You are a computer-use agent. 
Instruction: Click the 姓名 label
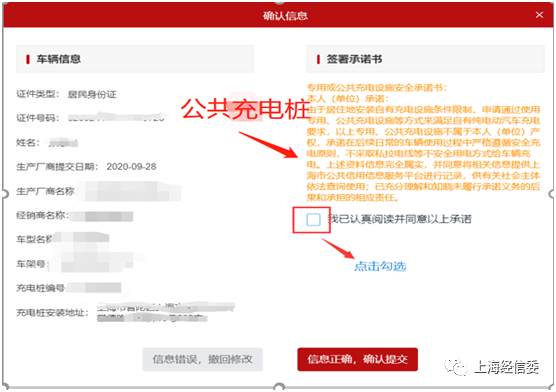click(28, 143)
